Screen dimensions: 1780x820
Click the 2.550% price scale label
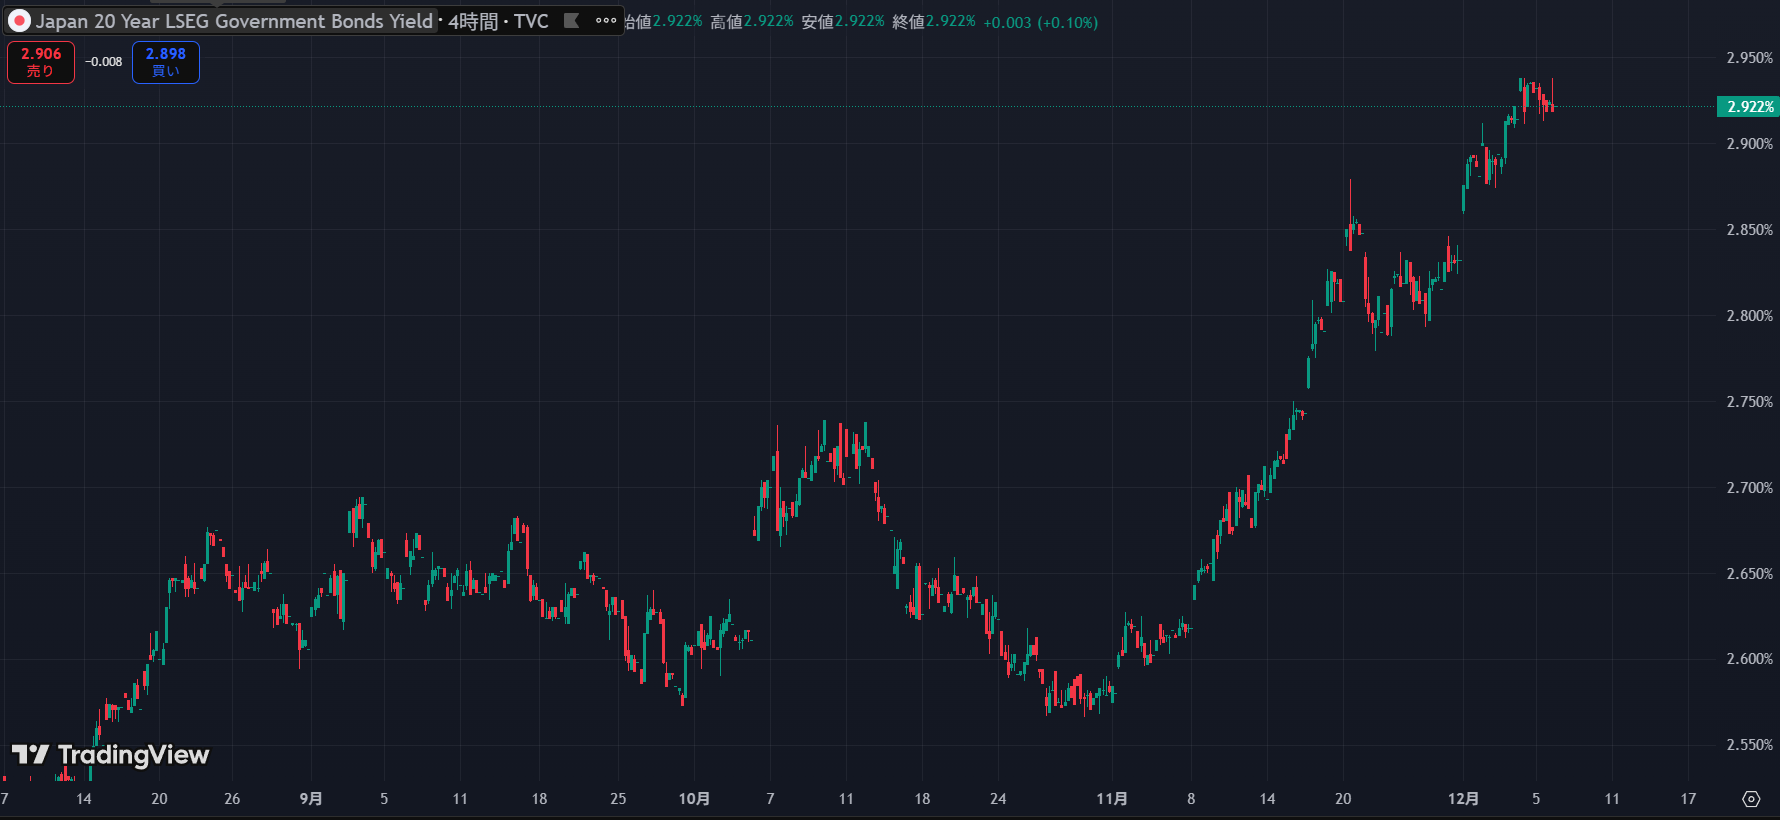coord(1749,745)
